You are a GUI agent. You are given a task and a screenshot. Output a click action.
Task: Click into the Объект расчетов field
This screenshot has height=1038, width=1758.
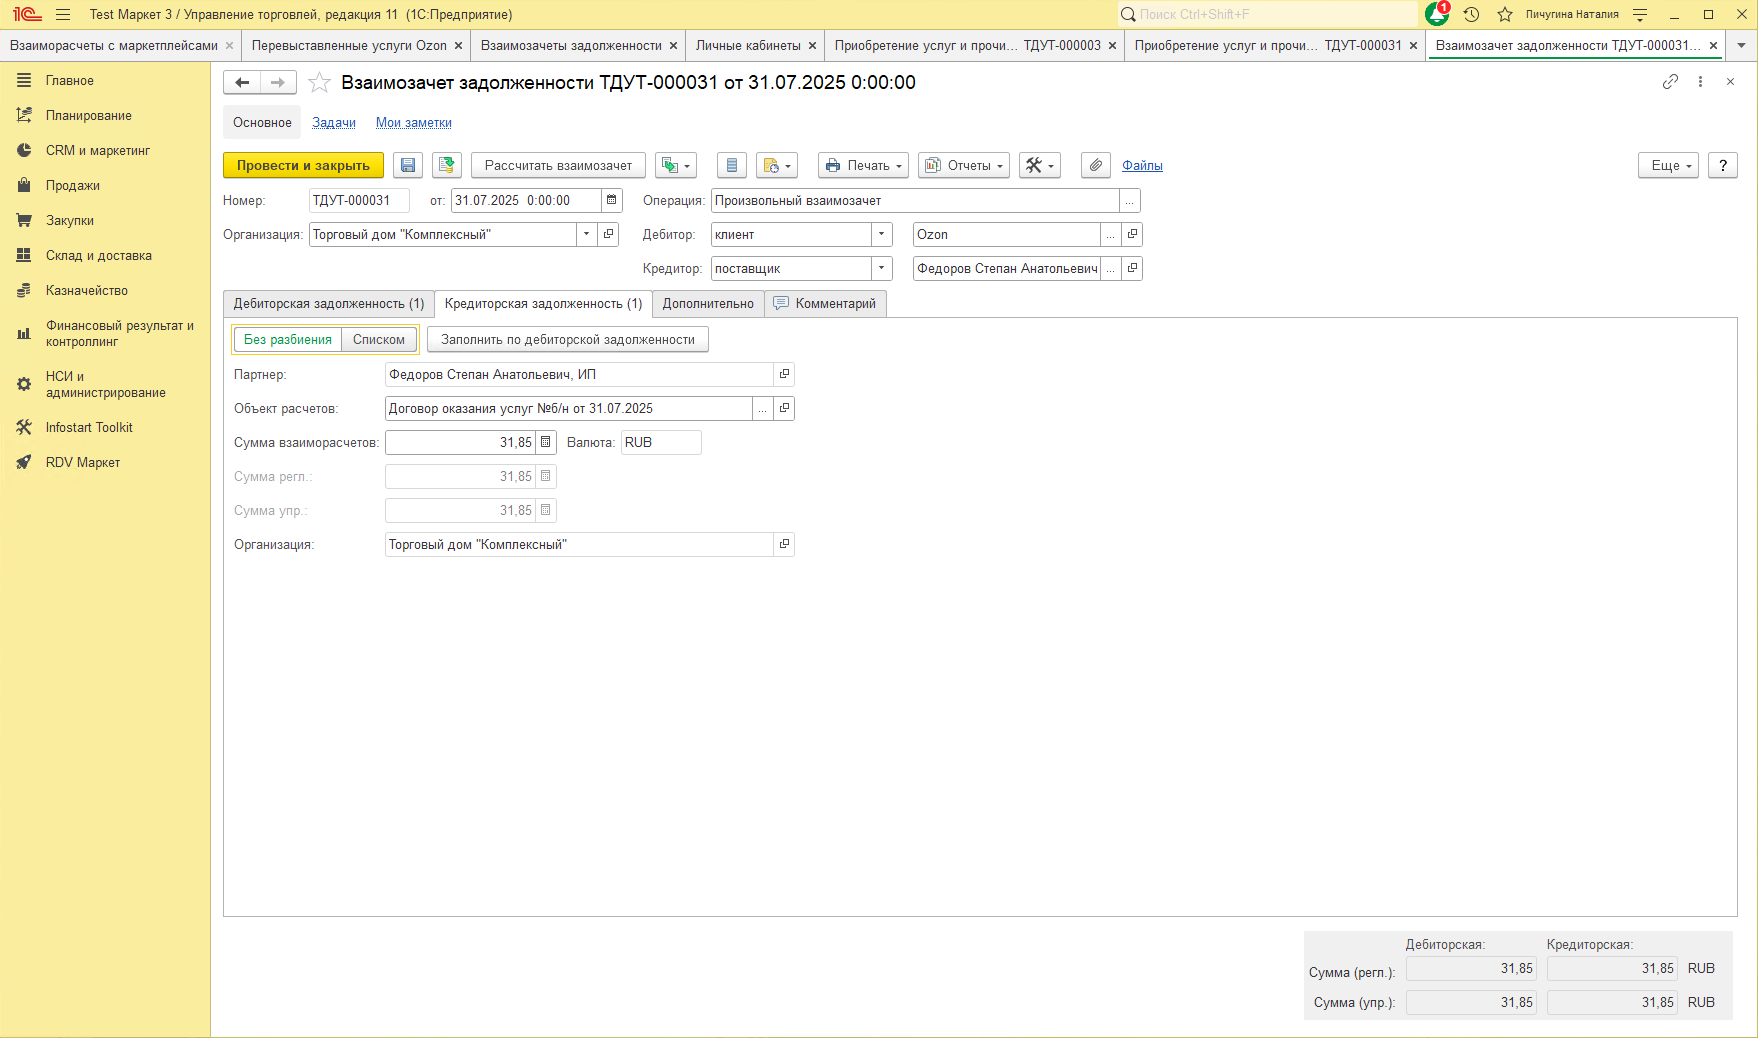(x=568, y=409)
